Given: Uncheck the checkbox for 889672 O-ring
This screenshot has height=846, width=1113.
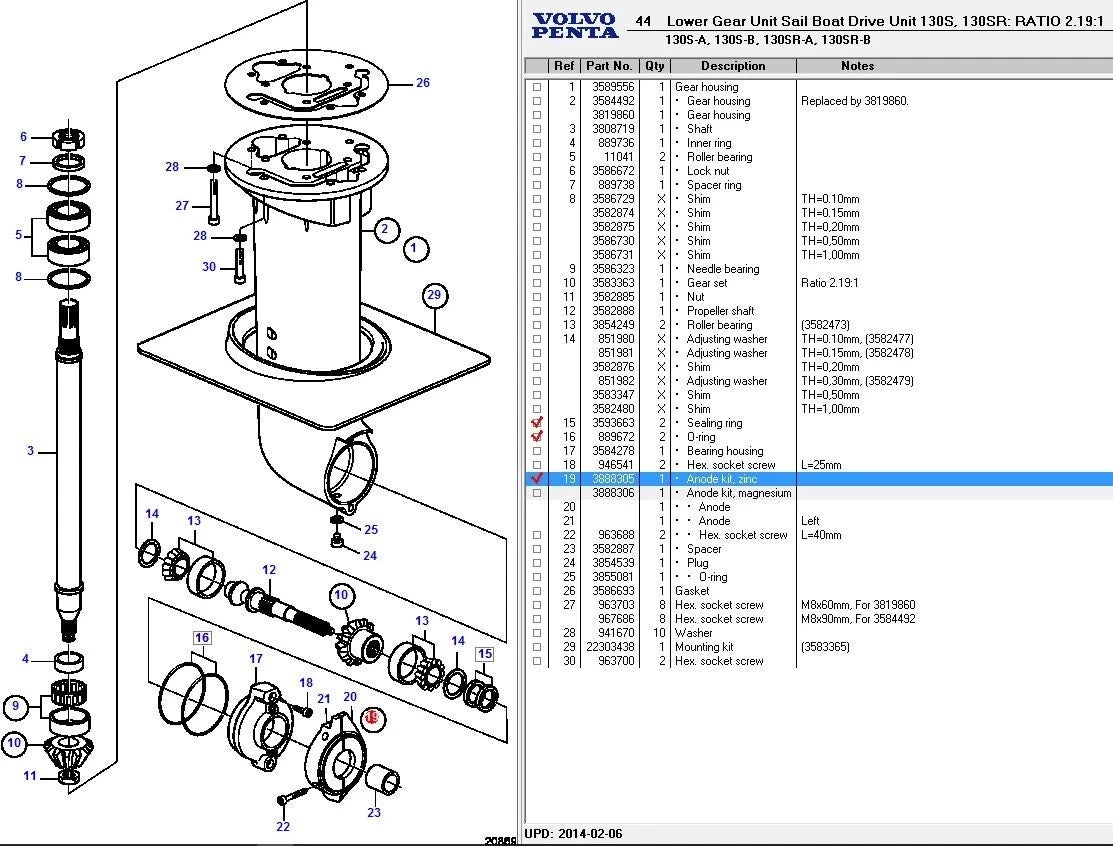Looking at the screenshot, I should point(537,436).
